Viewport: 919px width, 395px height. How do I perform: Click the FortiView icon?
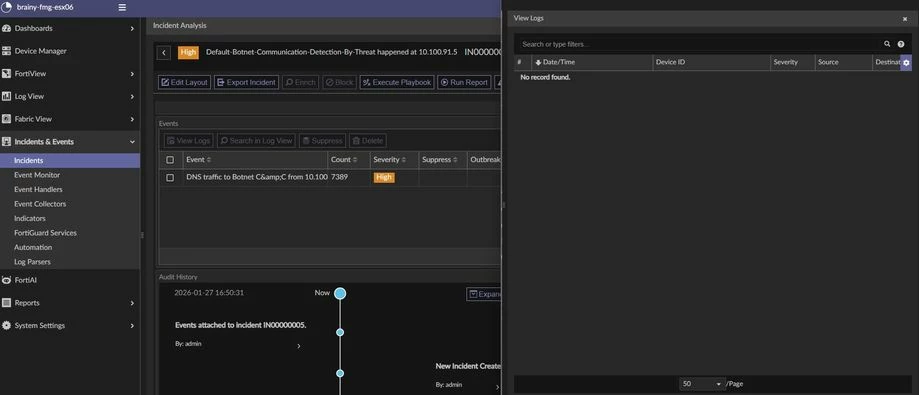(6, 74)
